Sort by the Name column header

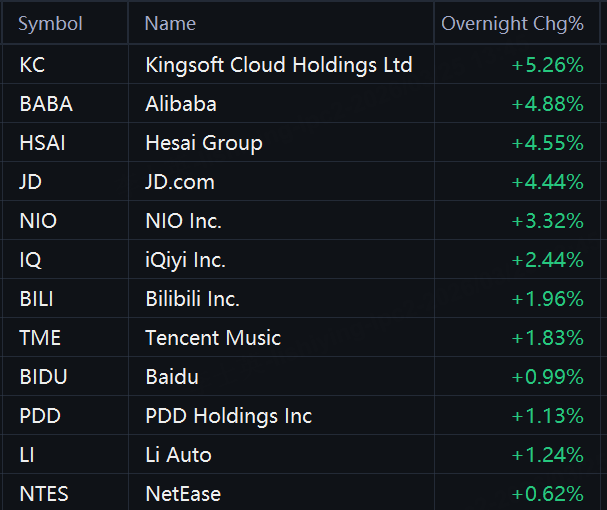pyautogui.click(x=170, y=24)
